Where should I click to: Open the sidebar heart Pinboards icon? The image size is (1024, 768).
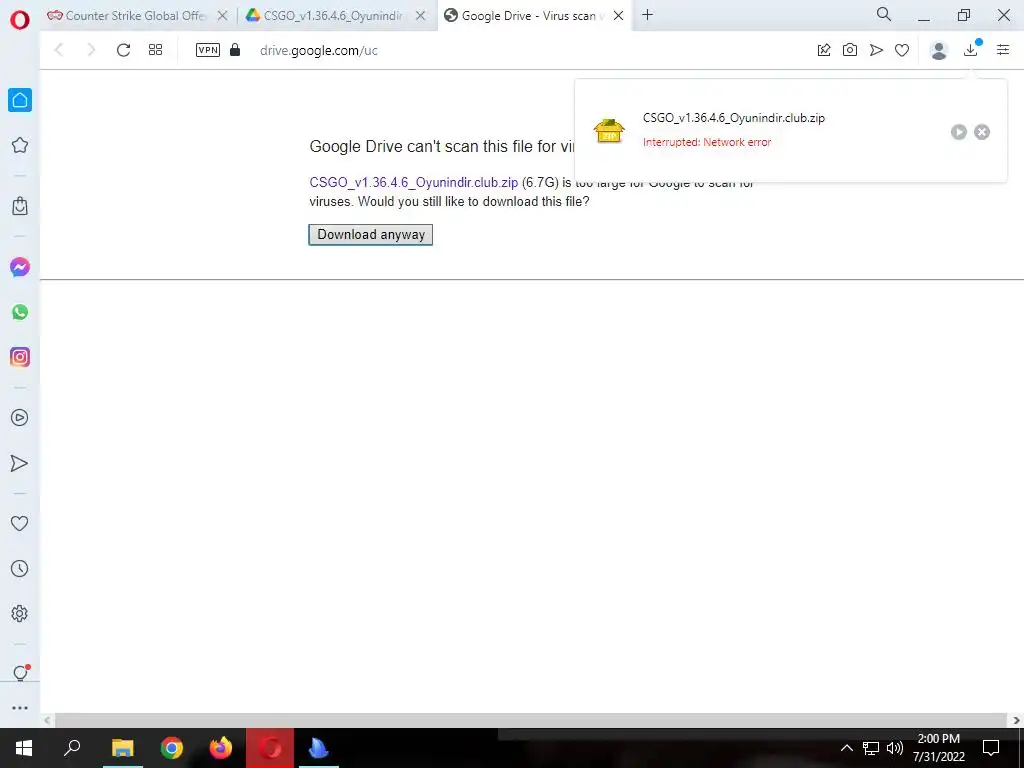[x=20, y=523]
